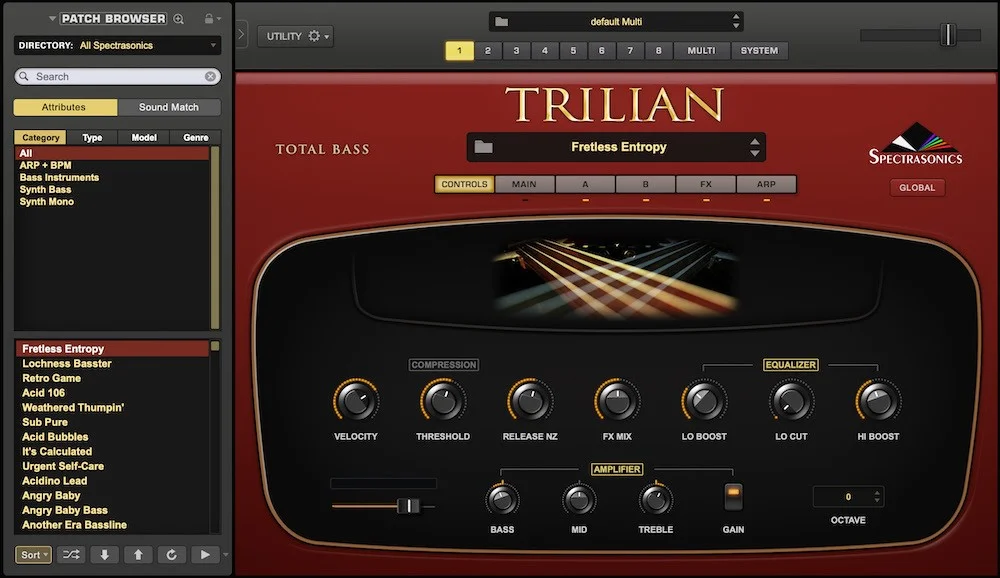Click the THRESHOLD knob
The height and width of the screenshot is (578, 1000).
(443, 401)
